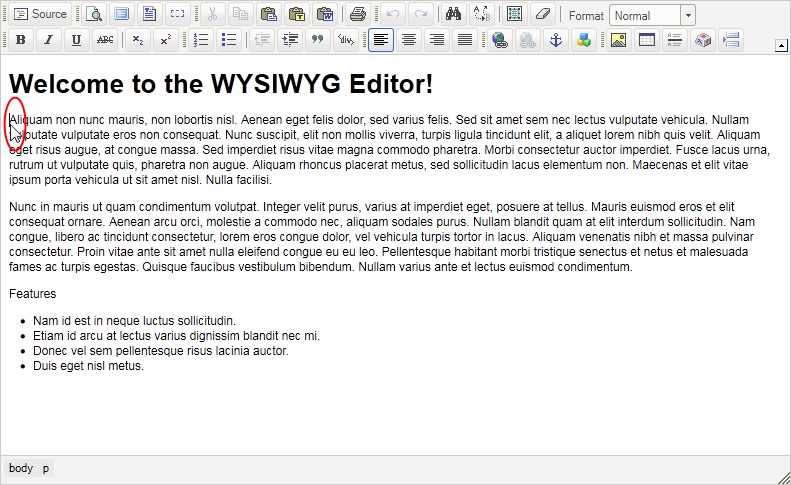791x485 pixels.
Task: Insert a Table with grid icon
Action: (x=647, y=40)
